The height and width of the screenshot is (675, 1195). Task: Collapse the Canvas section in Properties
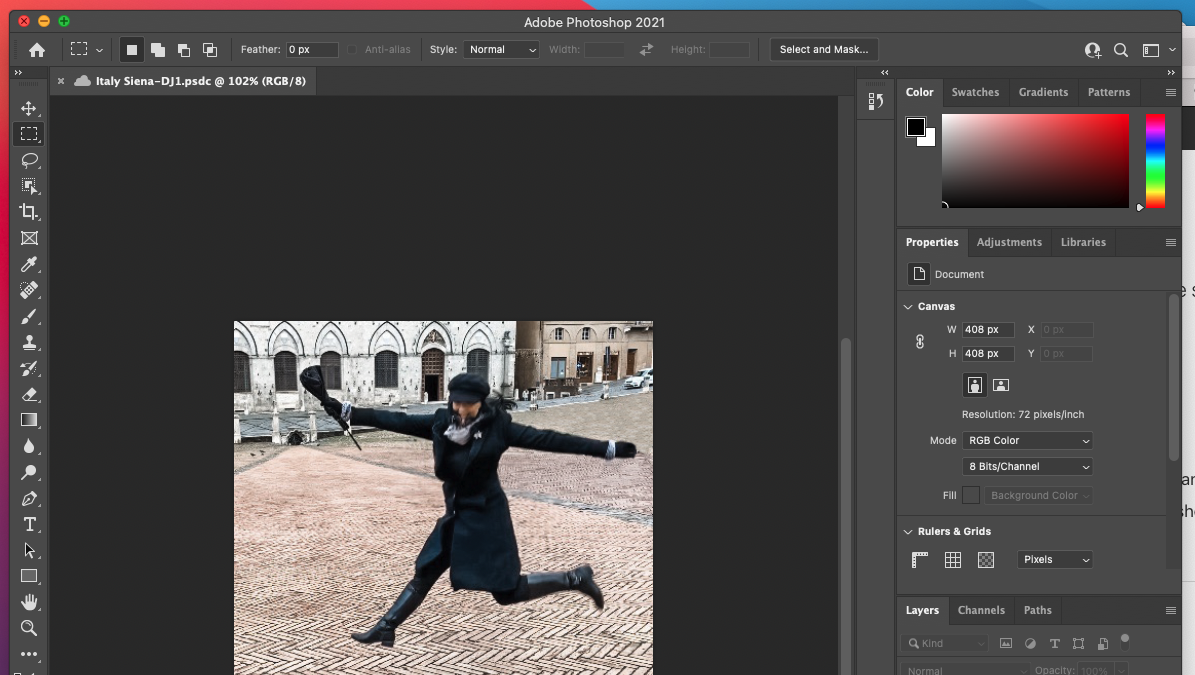click(908, 306)
